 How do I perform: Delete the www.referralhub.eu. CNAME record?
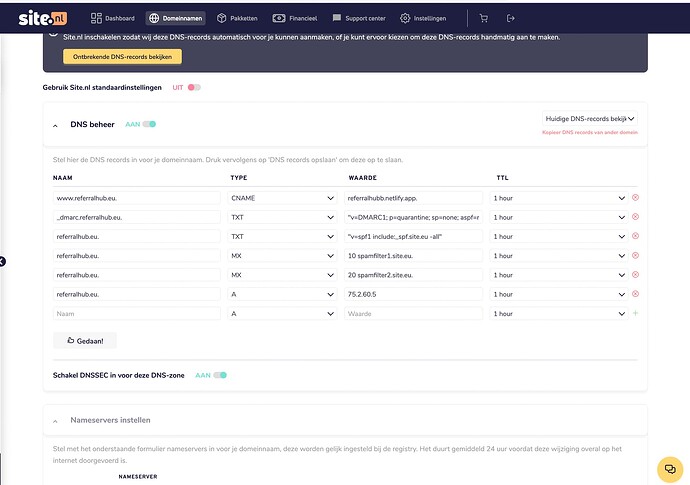coord(635,198)
